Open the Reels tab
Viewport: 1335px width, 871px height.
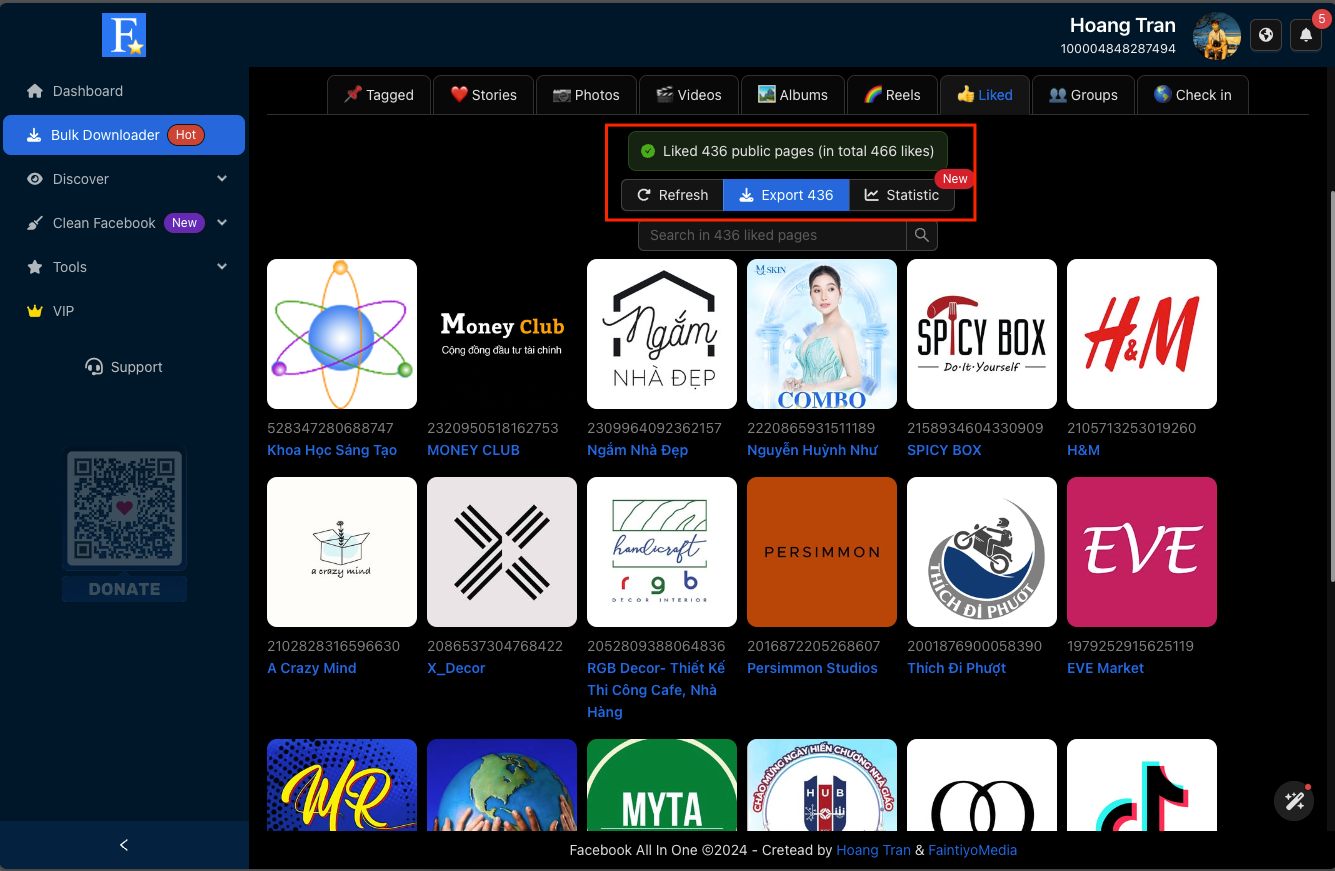coord(892,95)
